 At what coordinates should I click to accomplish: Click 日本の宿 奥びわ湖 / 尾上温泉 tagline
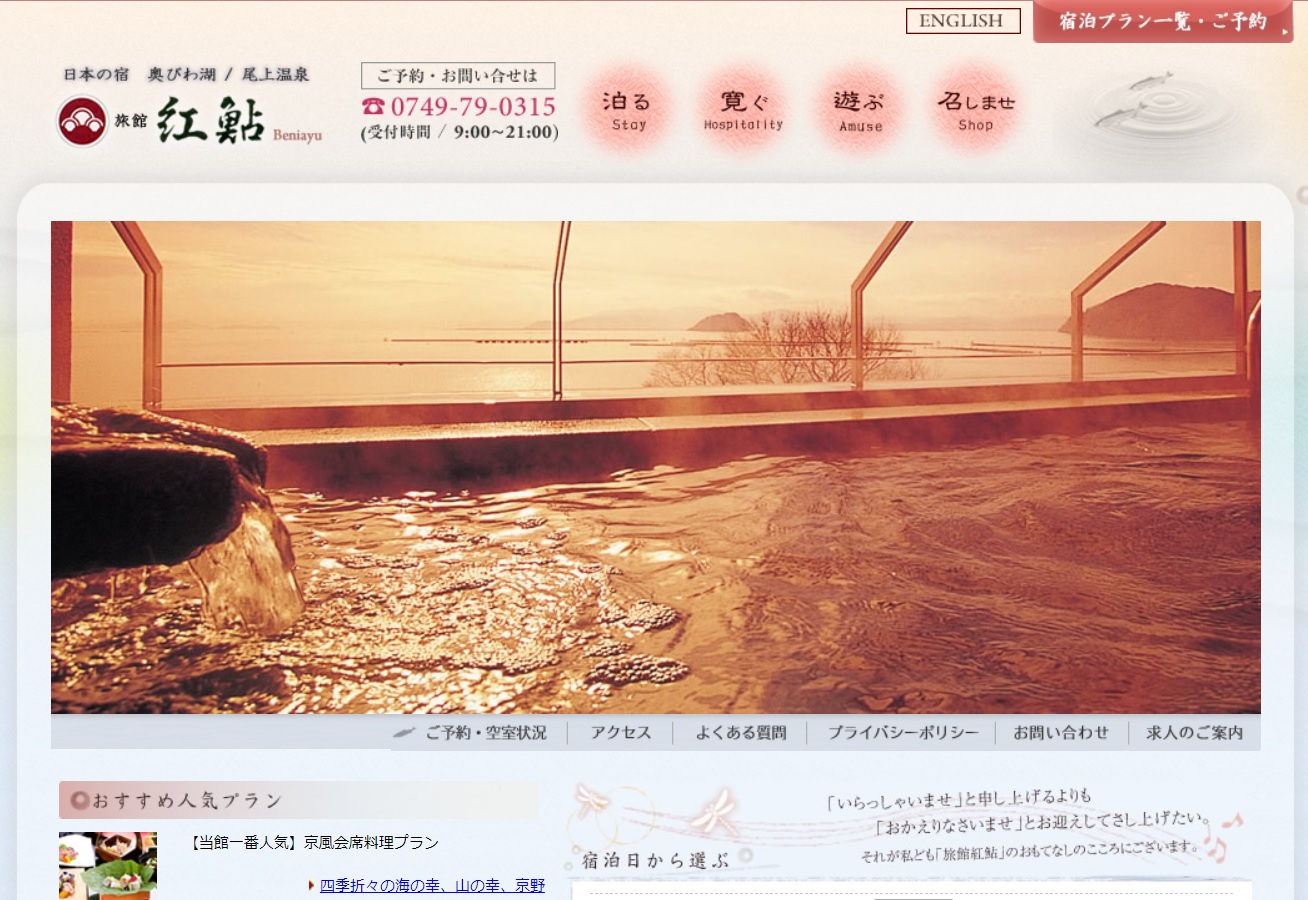click(x=187, y=75)
